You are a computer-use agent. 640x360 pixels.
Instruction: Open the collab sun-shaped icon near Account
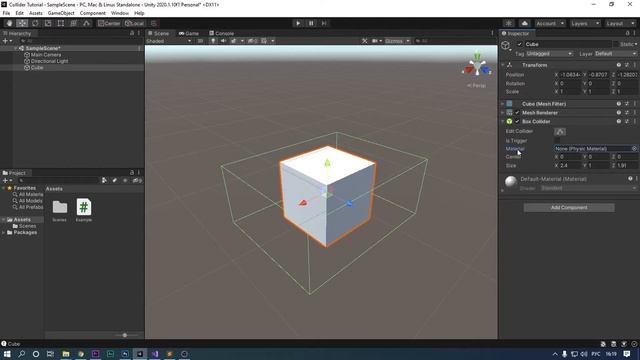[x=509, y=23]
